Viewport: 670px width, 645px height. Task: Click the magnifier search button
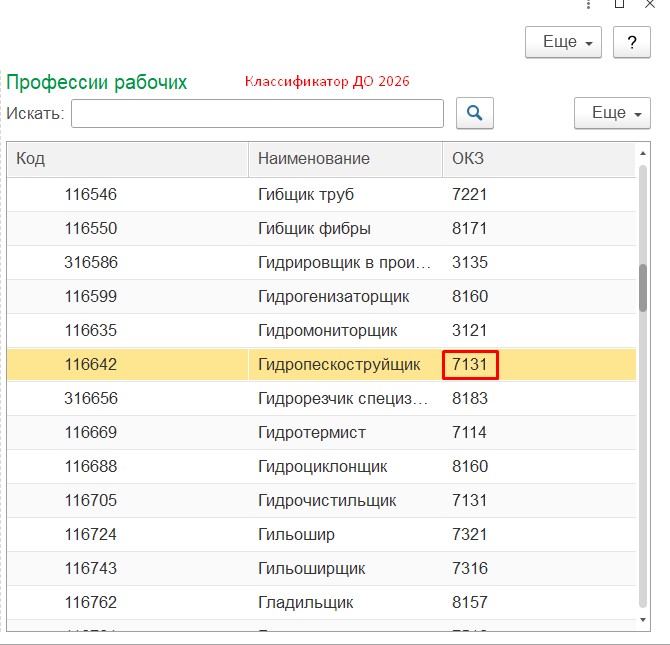click(x=475, y=113)
